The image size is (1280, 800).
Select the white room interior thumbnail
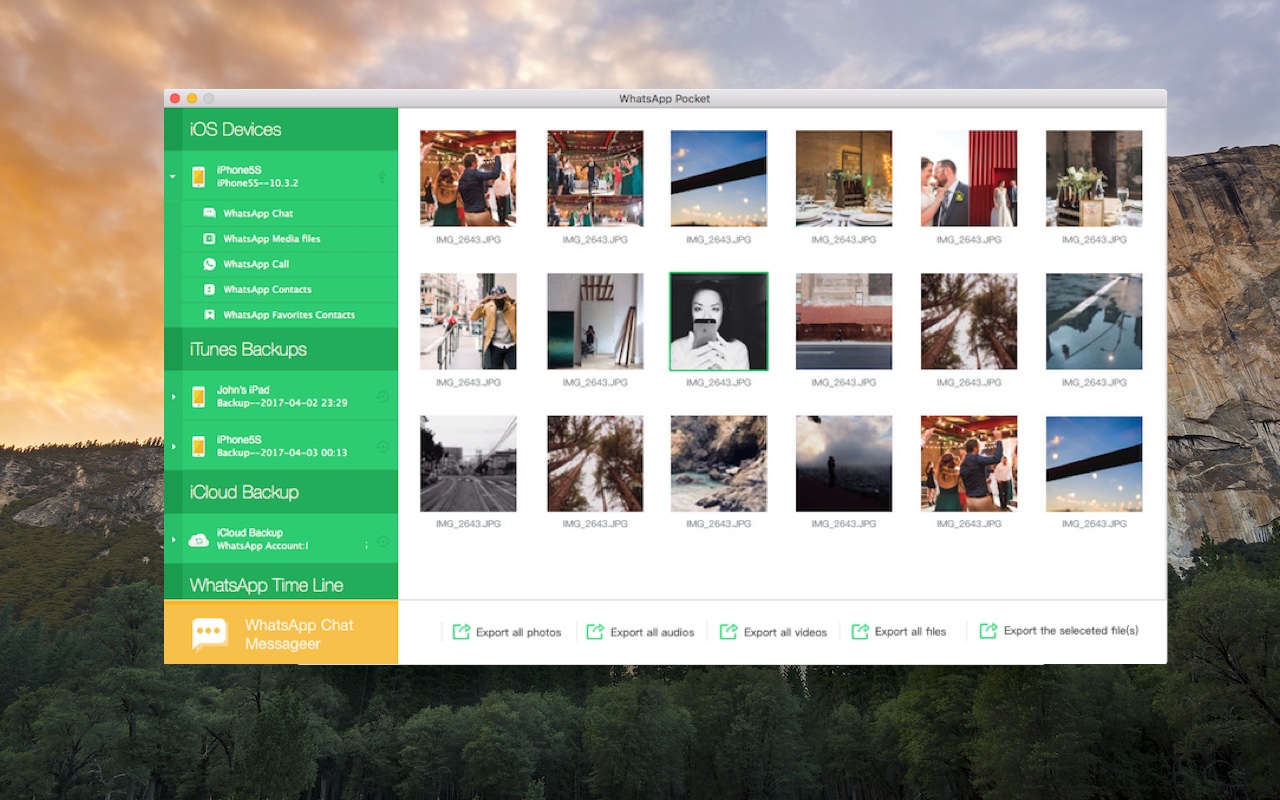(595, 321)
